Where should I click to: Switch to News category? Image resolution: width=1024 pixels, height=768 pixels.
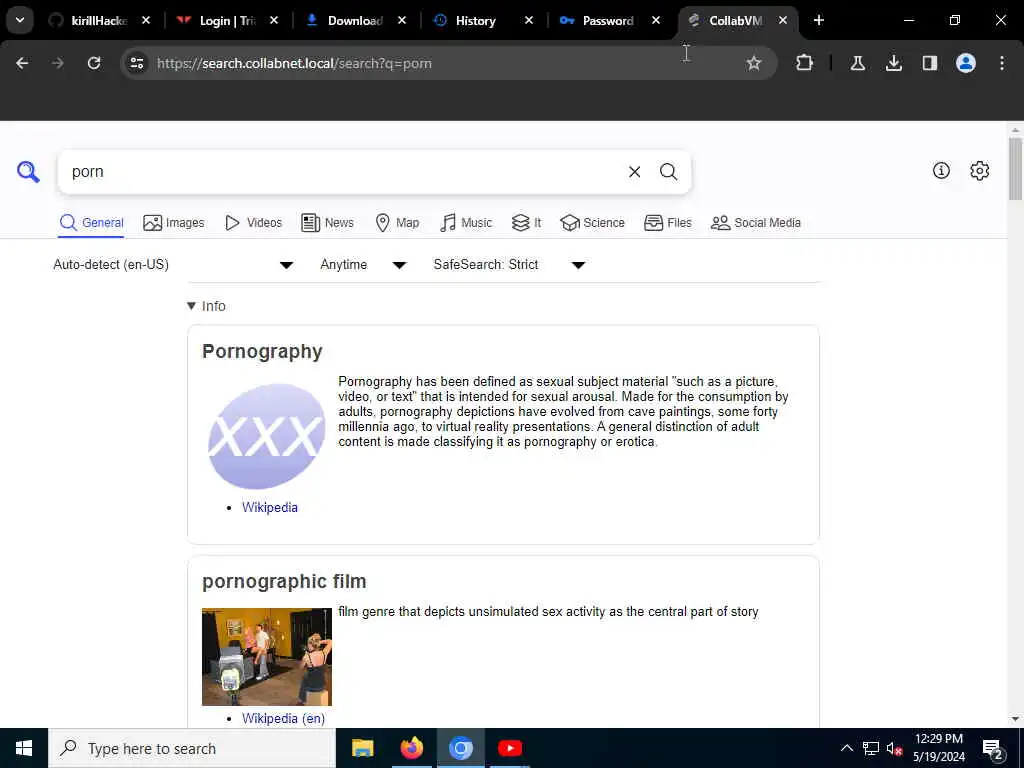[x=327, y=223]
